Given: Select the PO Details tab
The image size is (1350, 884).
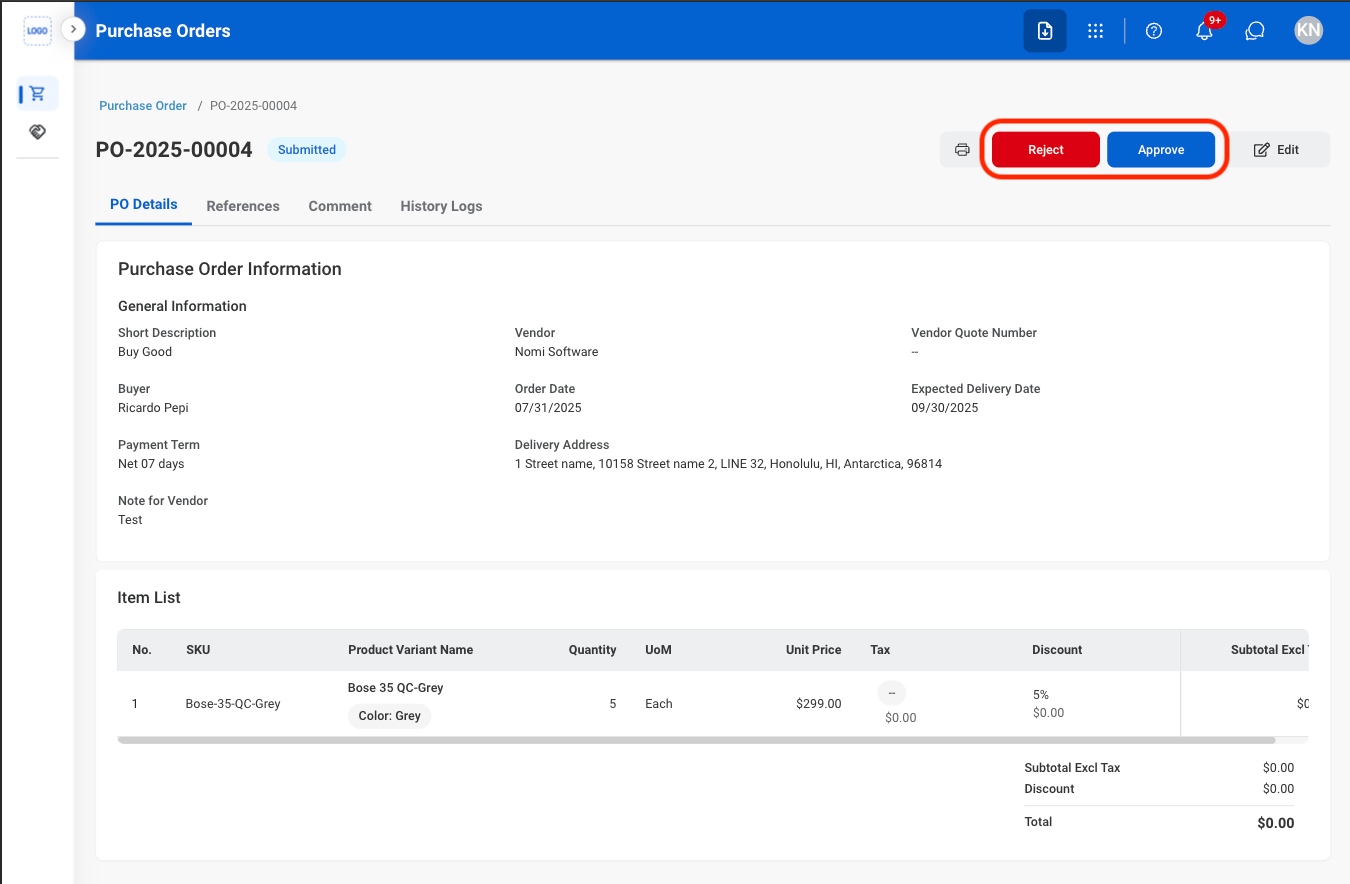Looking at the screenshot, I should (144, 205).
